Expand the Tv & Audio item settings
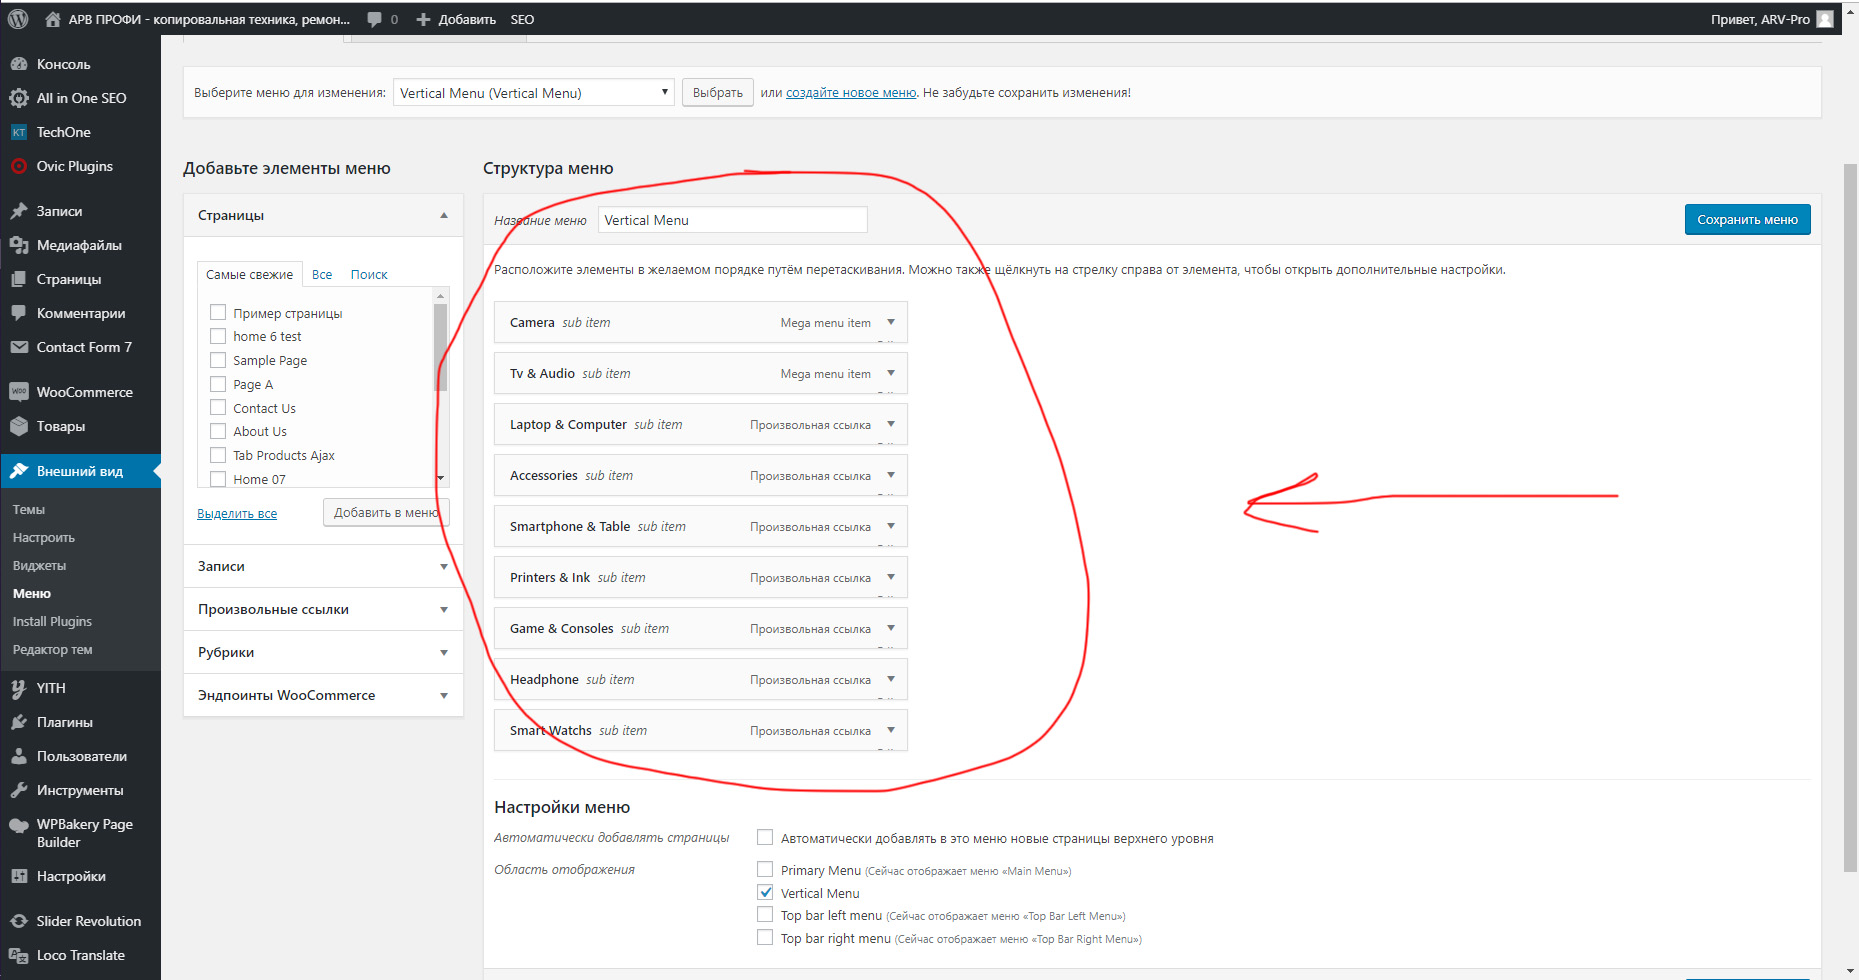Screen dimensions: 1859x980 tap(891, 373)
